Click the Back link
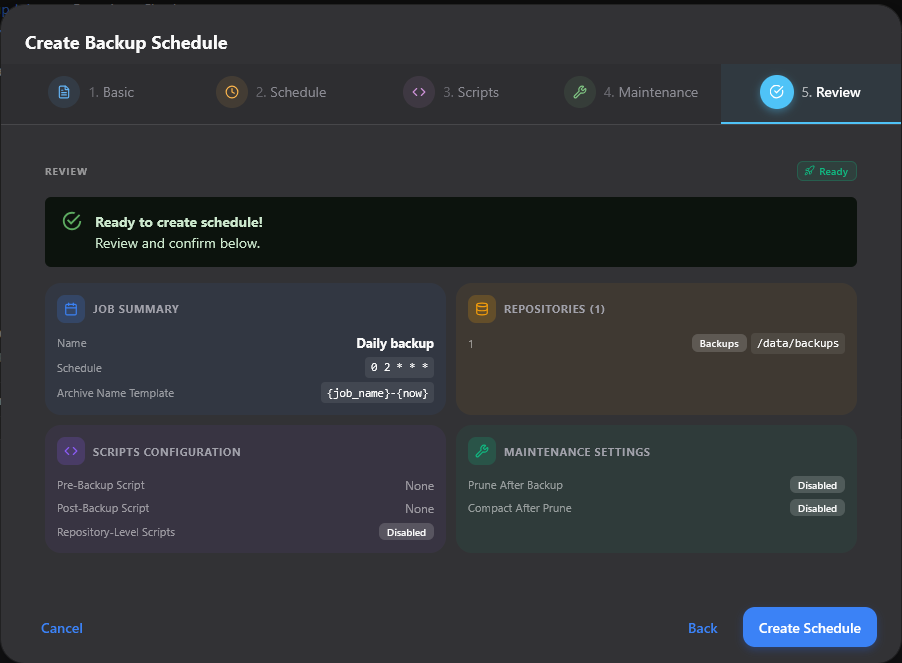This screenshot has height=663, width=902. [703, 628]
